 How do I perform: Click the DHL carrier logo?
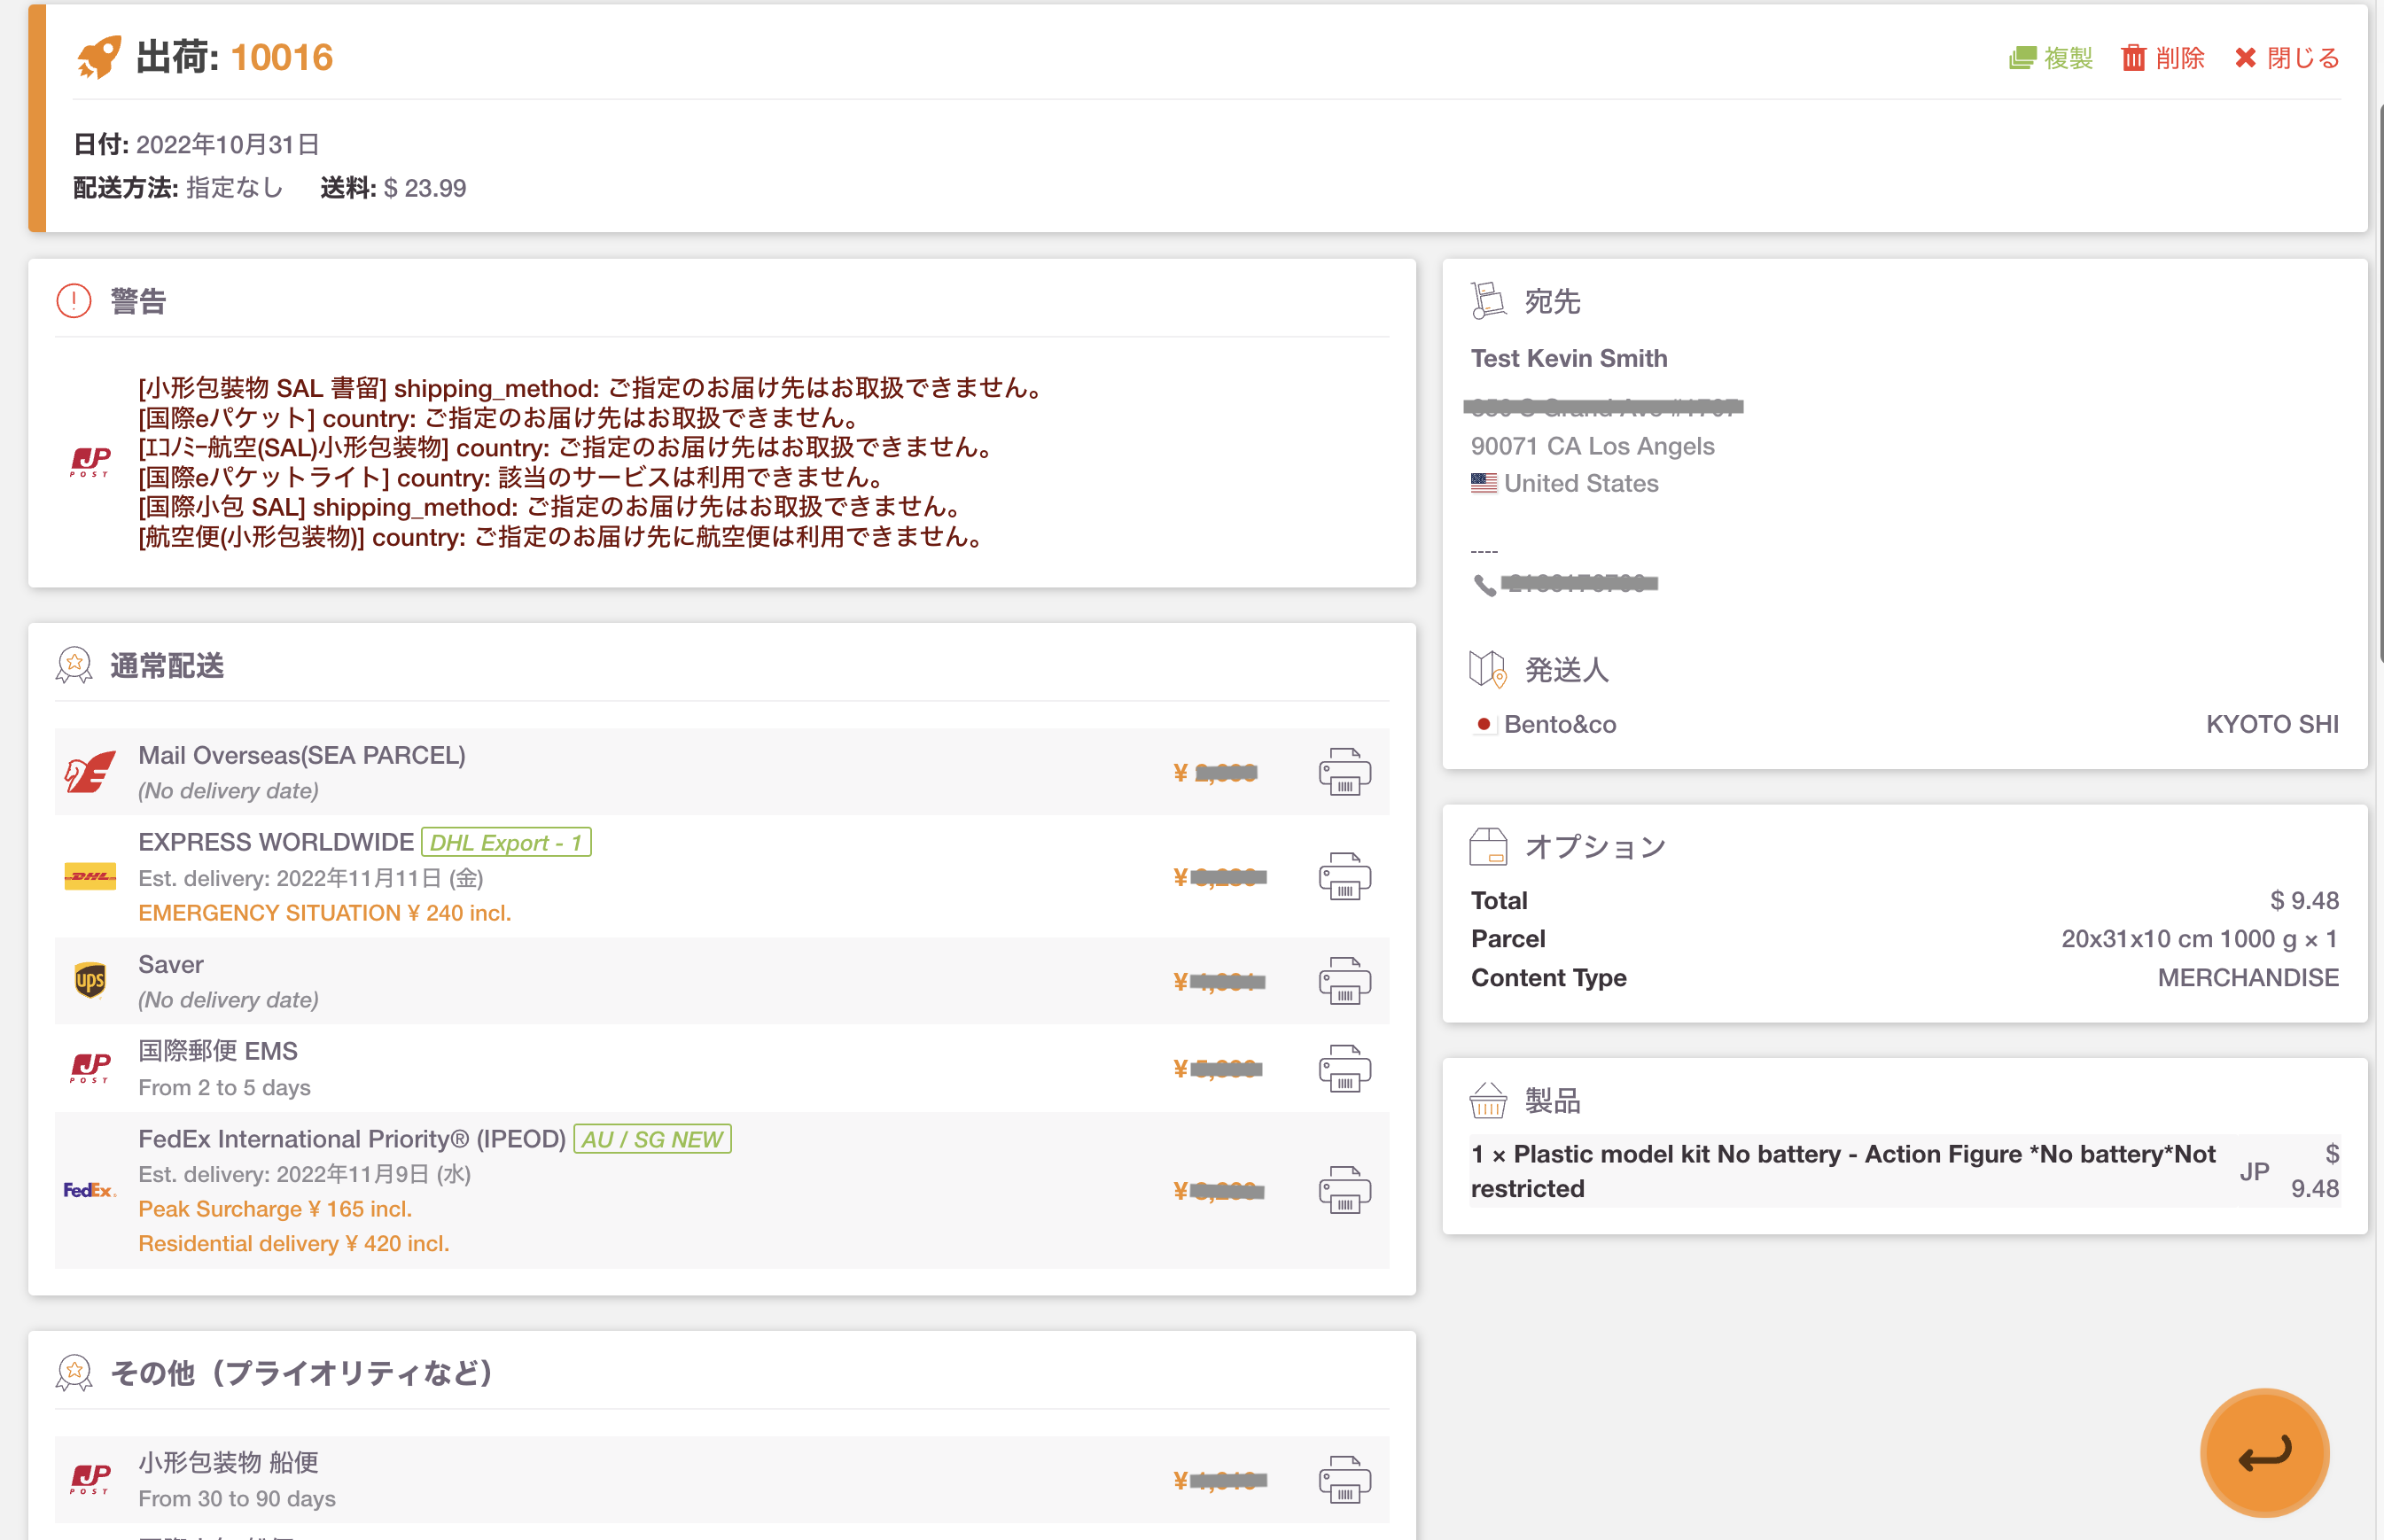pos(90,876)
